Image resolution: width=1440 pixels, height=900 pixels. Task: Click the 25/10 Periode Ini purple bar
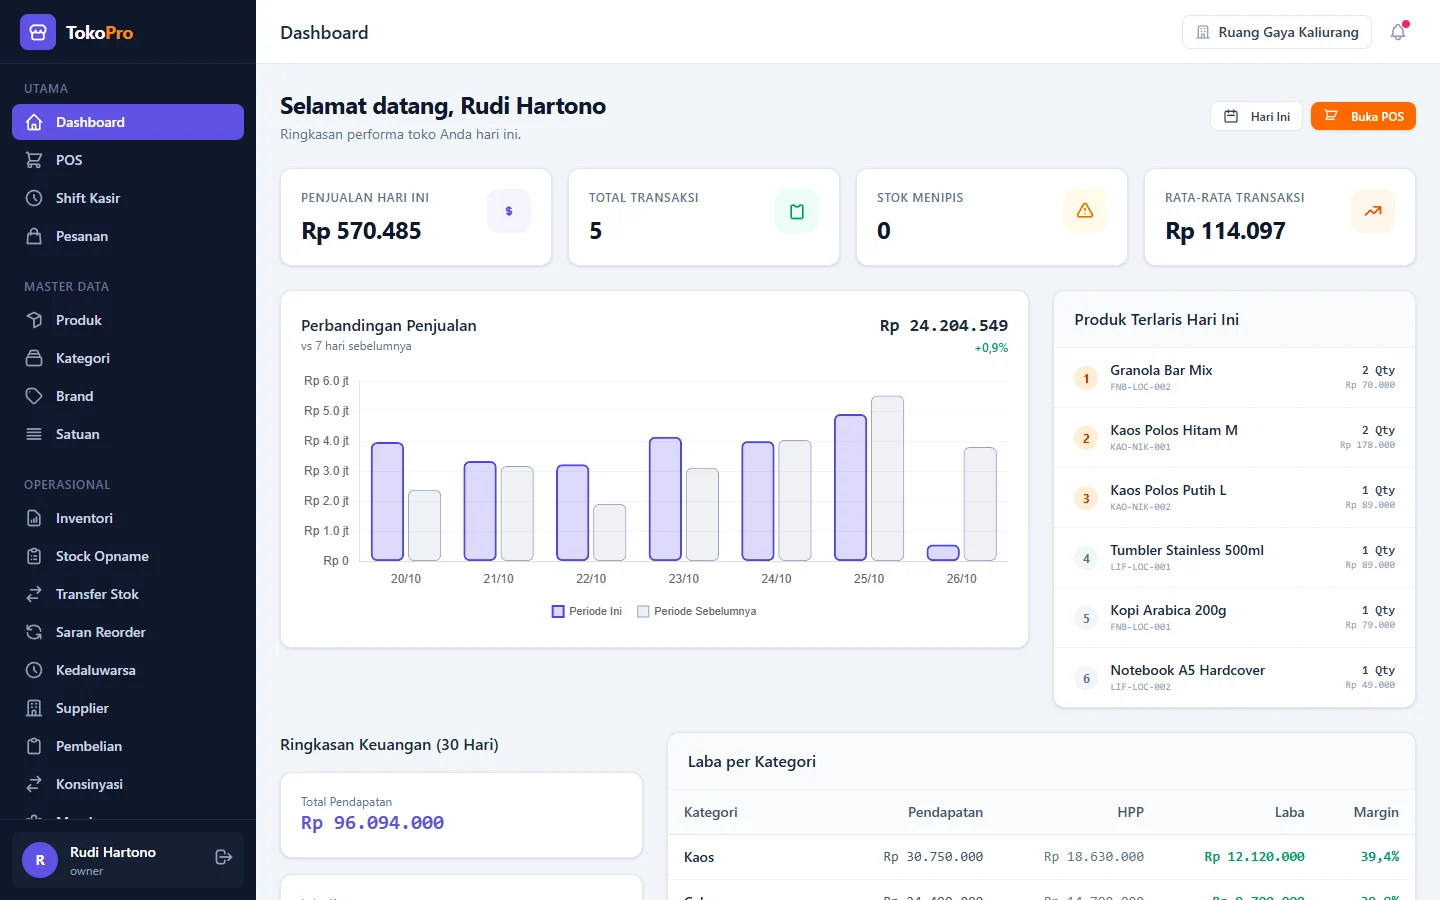tap(851, 487)
